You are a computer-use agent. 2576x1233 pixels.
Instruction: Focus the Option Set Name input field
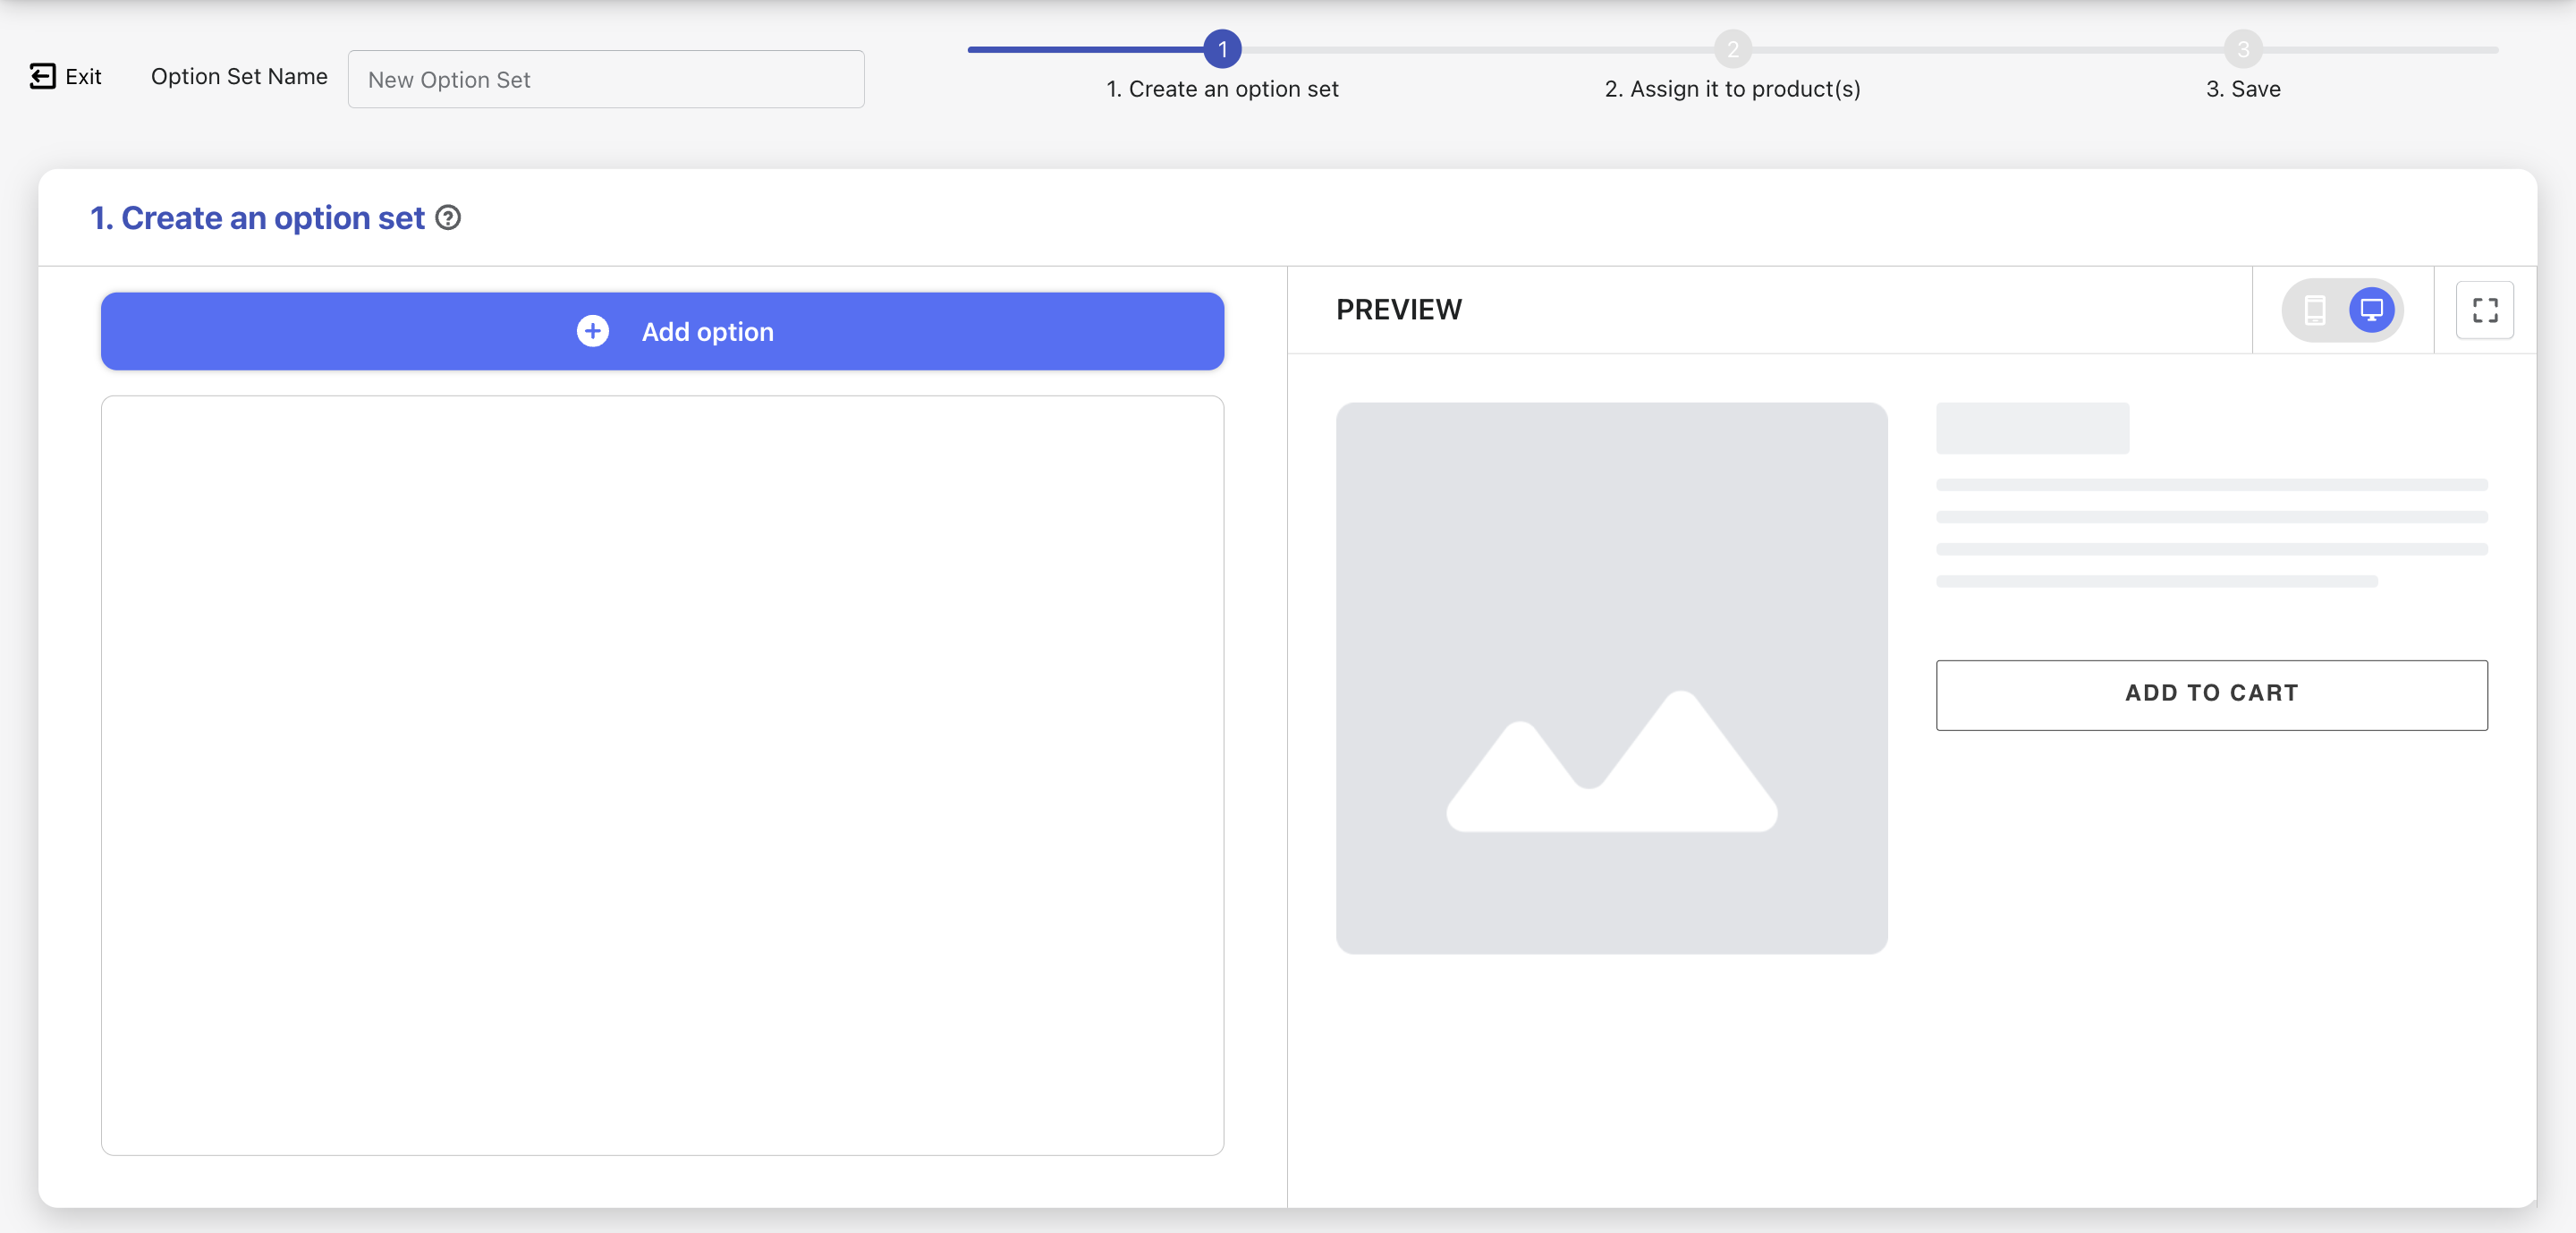click(x=606, y=79)
